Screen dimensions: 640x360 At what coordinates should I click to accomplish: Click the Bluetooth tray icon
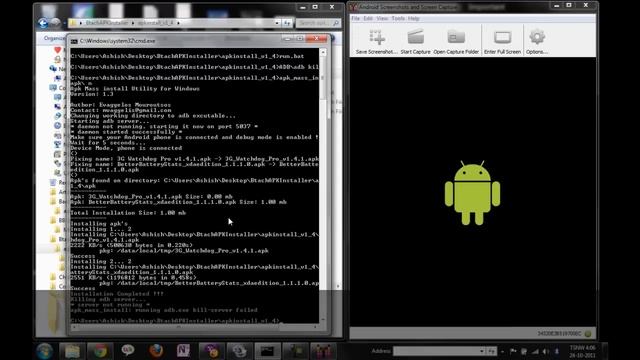556,351
